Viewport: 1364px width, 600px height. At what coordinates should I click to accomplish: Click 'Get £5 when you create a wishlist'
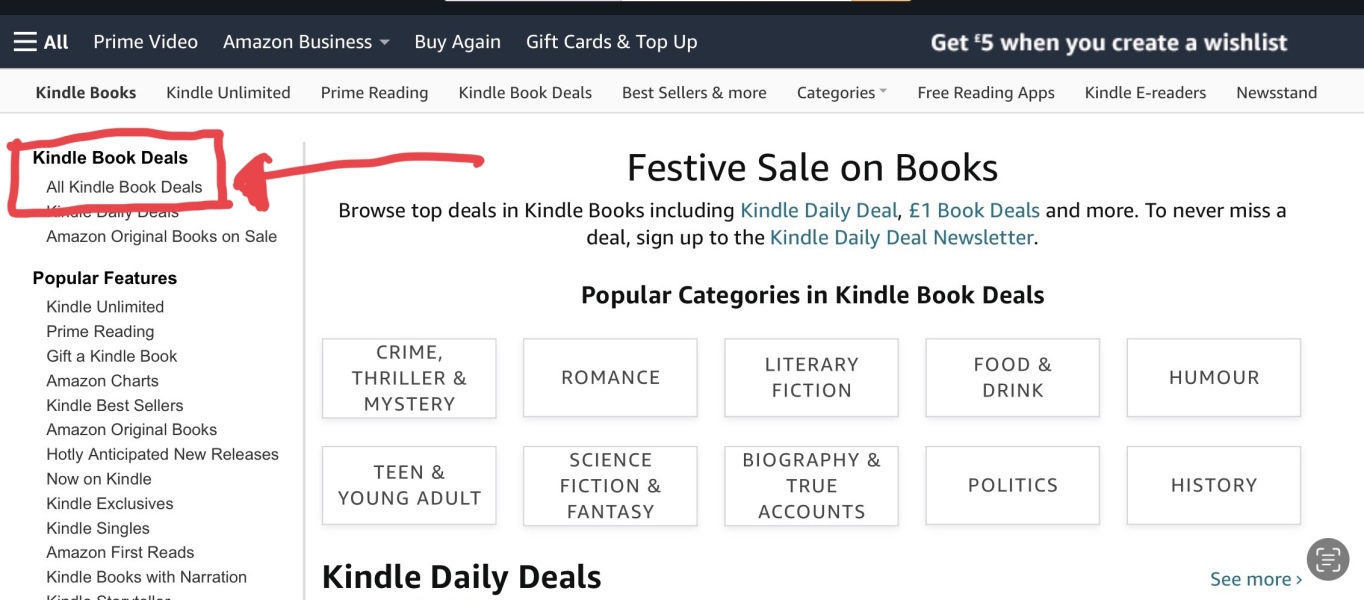coord(1108,42)
